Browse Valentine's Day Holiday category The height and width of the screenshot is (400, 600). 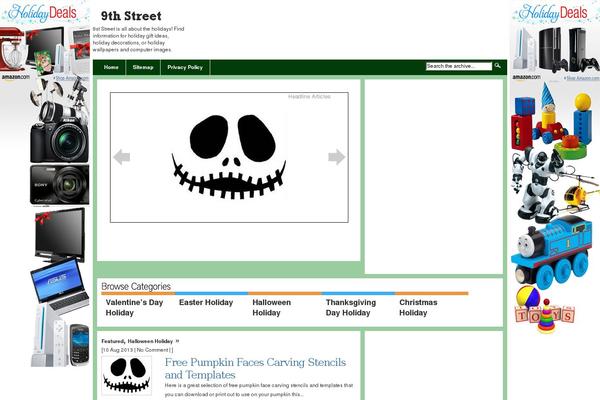[134, 307]
